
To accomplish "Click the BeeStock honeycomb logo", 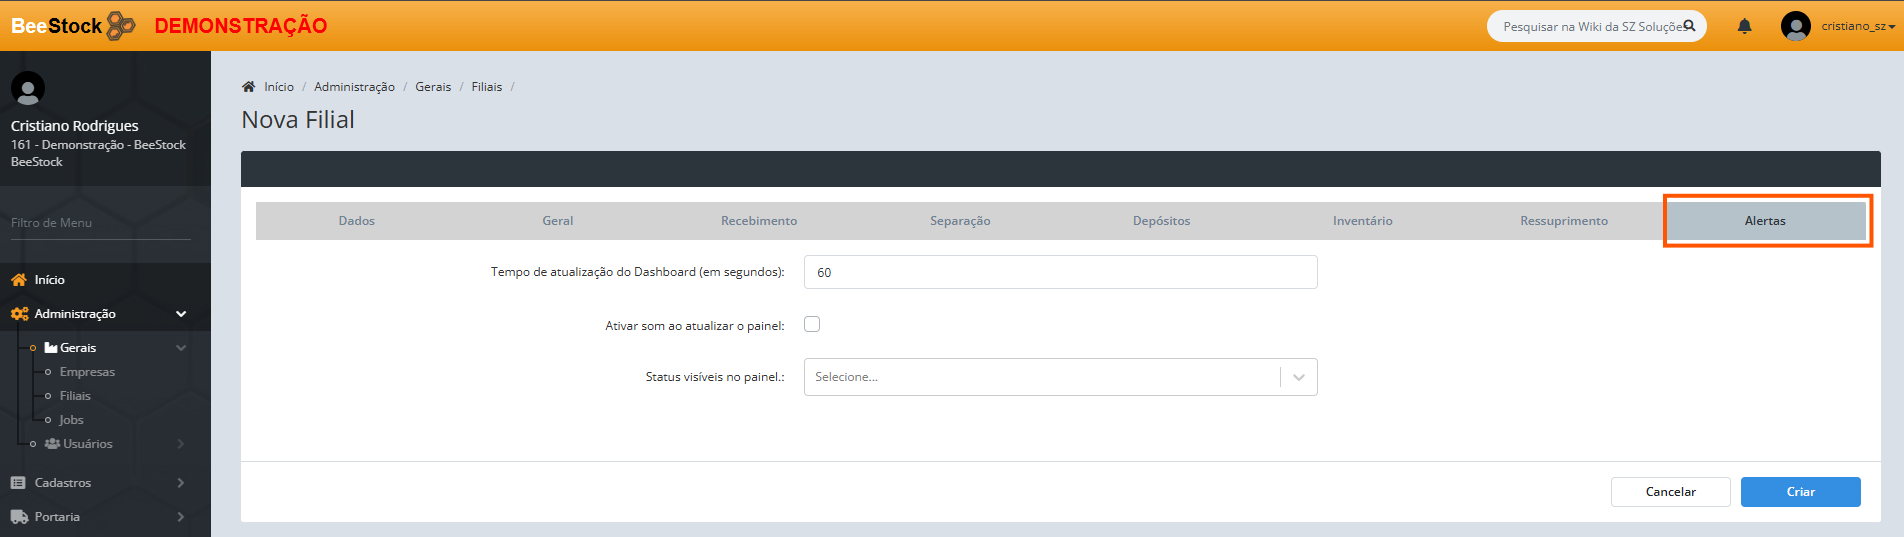I will [120, 26].
